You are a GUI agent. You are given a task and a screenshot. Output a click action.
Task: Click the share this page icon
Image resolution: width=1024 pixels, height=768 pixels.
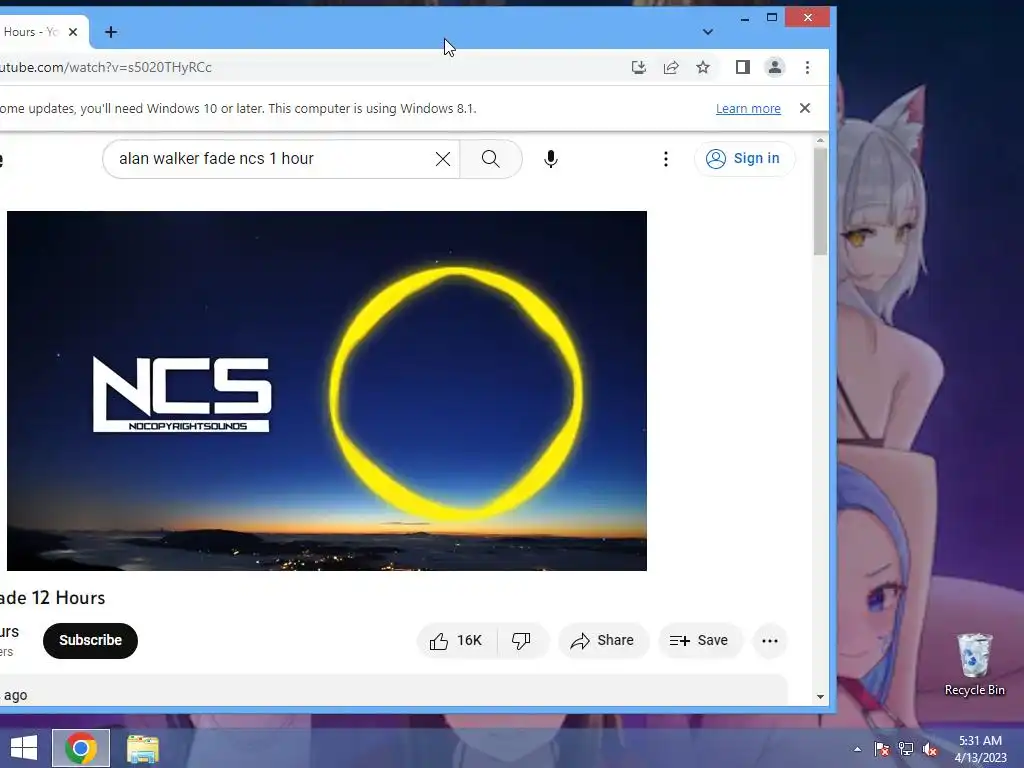671,67
